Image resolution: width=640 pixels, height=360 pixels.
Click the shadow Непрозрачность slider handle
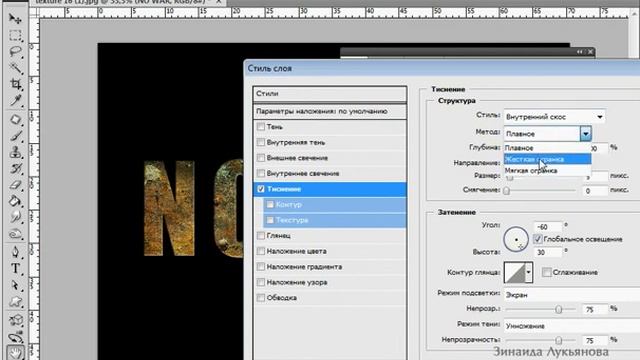tap(558, 340)
